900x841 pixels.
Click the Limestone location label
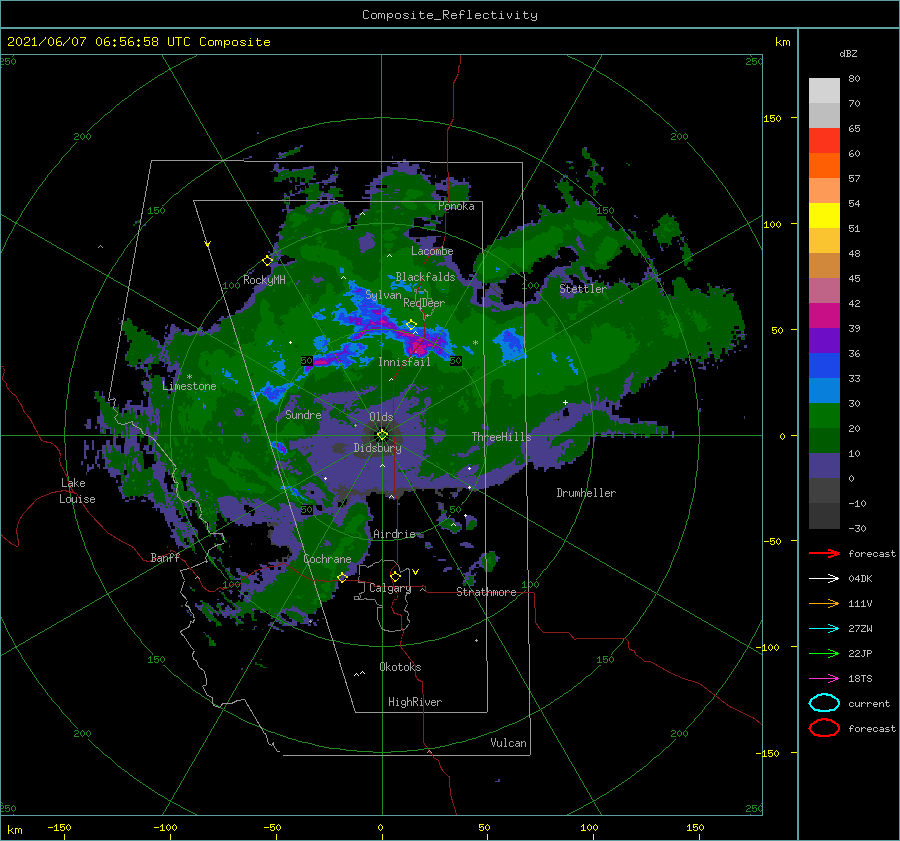pyautogui.click(x=189, y=386)
